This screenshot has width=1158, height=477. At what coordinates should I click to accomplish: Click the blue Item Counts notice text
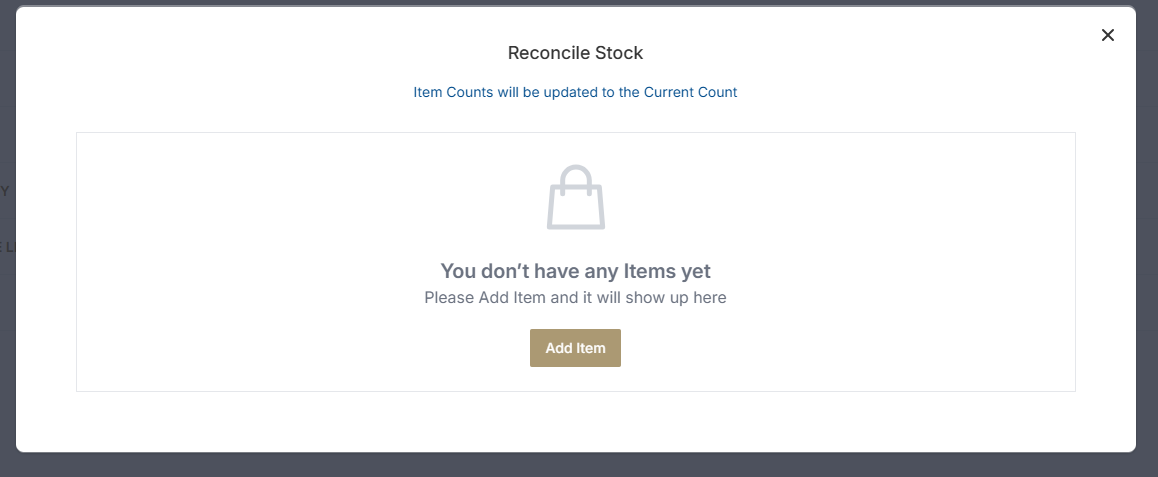click(x=575, y=92)
